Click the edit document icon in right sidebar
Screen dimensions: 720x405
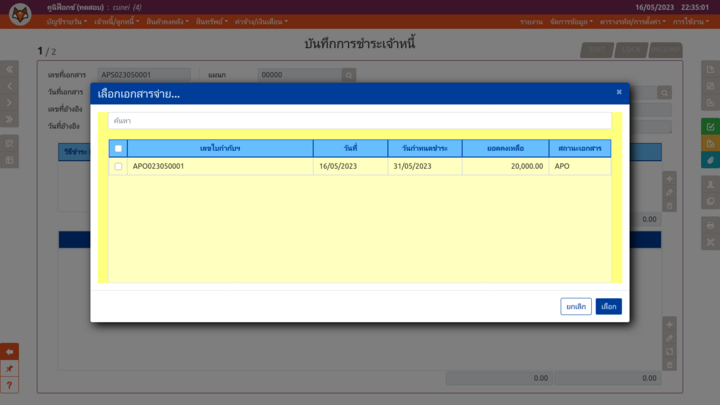click(710, 86)
